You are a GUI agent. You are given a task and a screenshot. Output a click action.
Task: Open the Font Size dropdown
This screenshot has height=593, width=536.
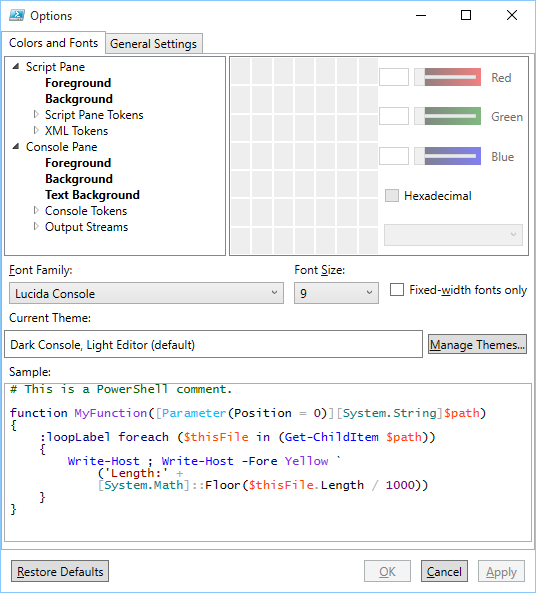(x=336, y=293)
